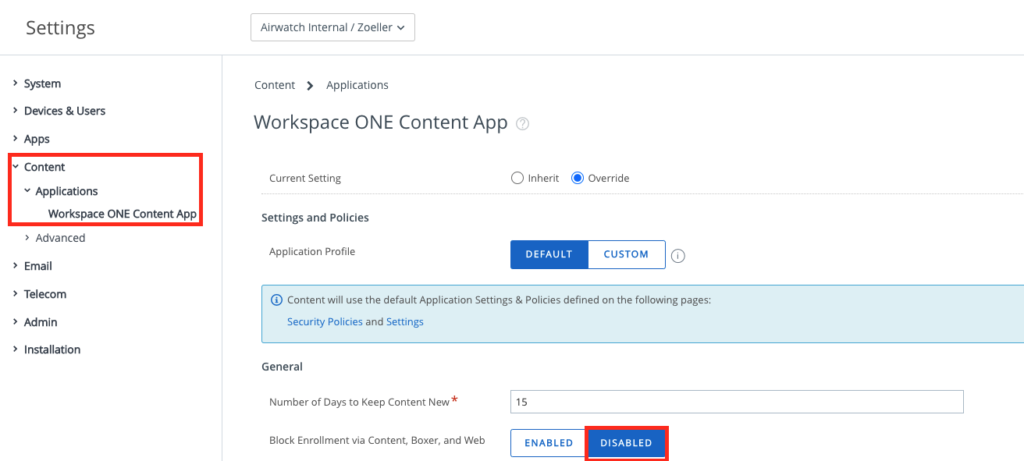
Task: Choose the Default application profile
Action: pos(549,254)
